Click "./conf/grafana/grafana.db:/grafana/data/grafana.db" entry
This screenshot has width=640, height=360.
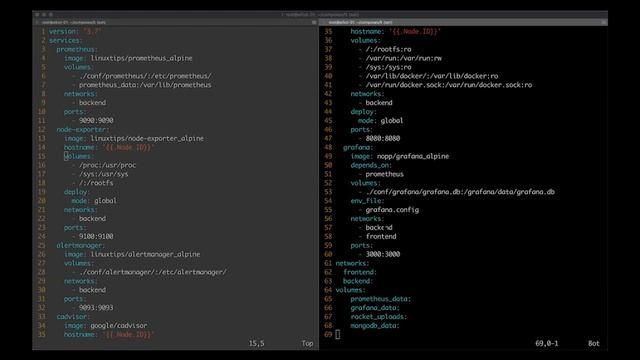[x=460, y=192]
